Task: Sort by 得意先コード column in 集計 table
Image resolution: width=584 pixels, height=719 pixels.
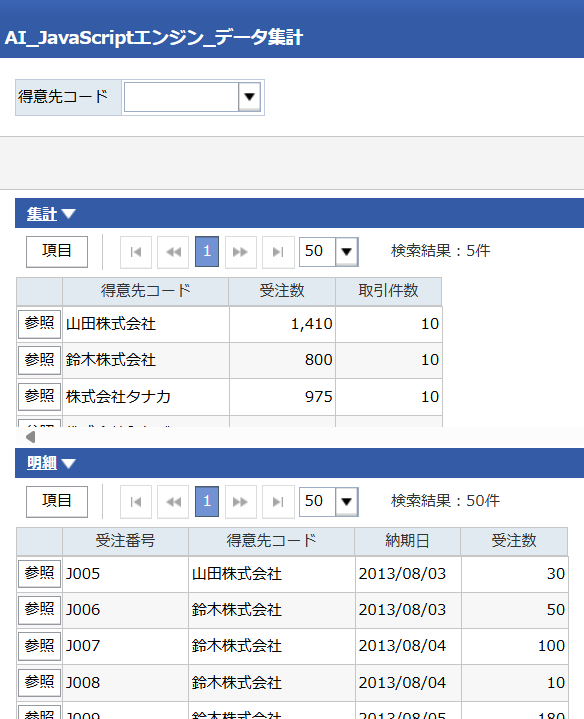Action: [145, 291]
